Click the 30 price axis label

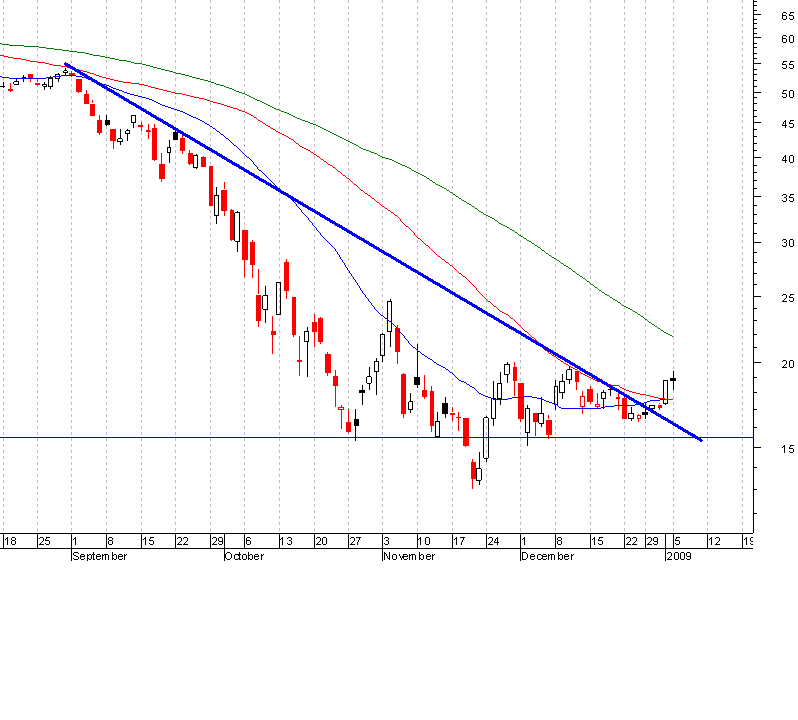788,243
